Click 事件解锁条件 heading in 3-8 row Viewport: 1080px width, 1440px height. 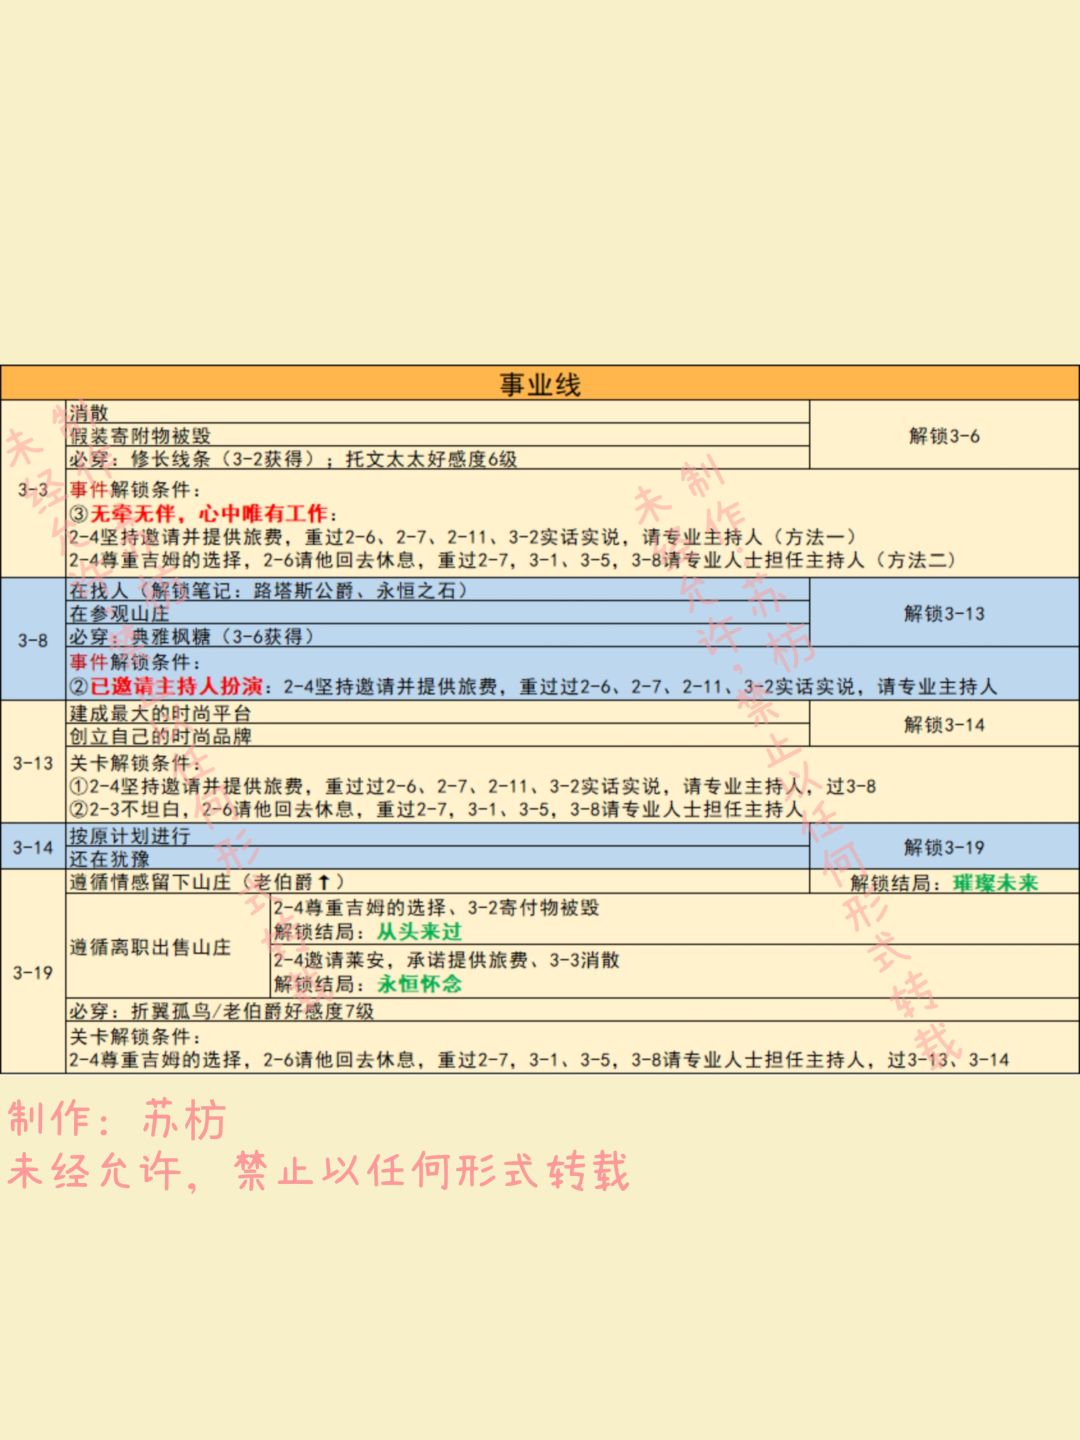click(x=135, y=662)
